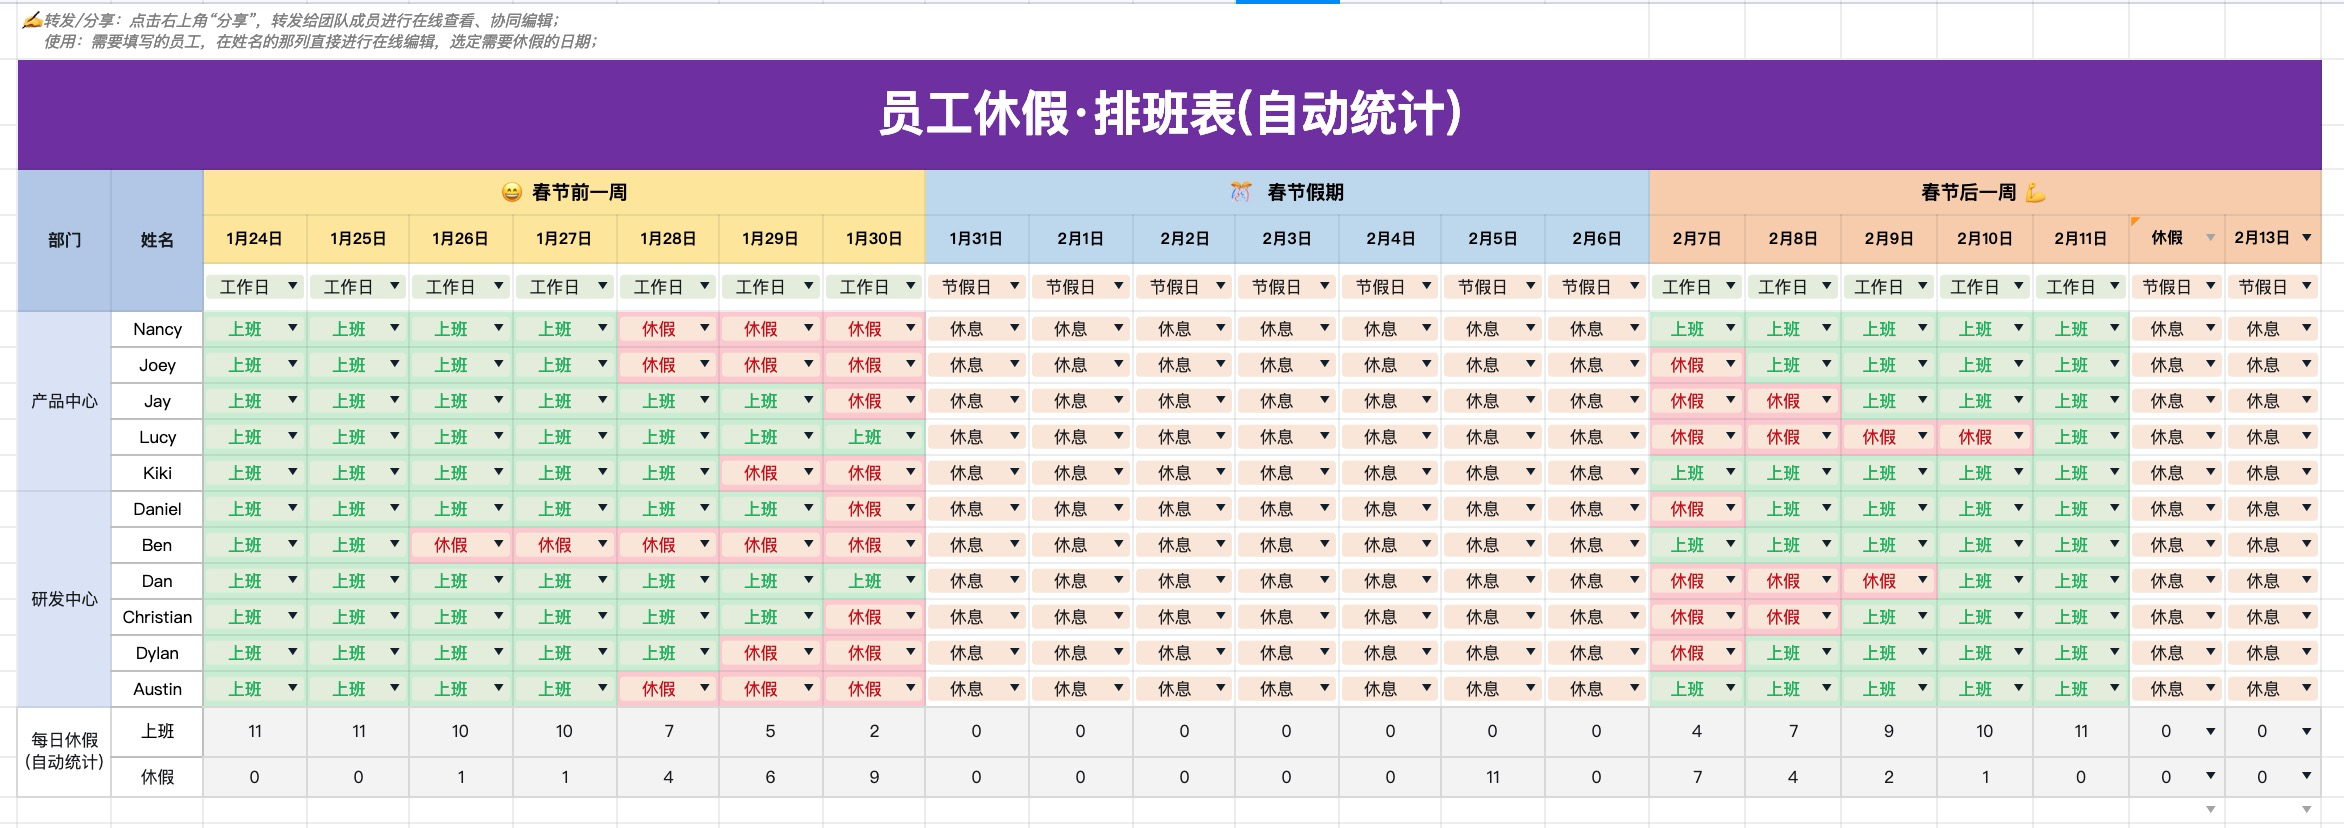Select the 每日休假(自动统计) cell
The width and height of the screenshot is (2344, 828).
pos(64,752)
